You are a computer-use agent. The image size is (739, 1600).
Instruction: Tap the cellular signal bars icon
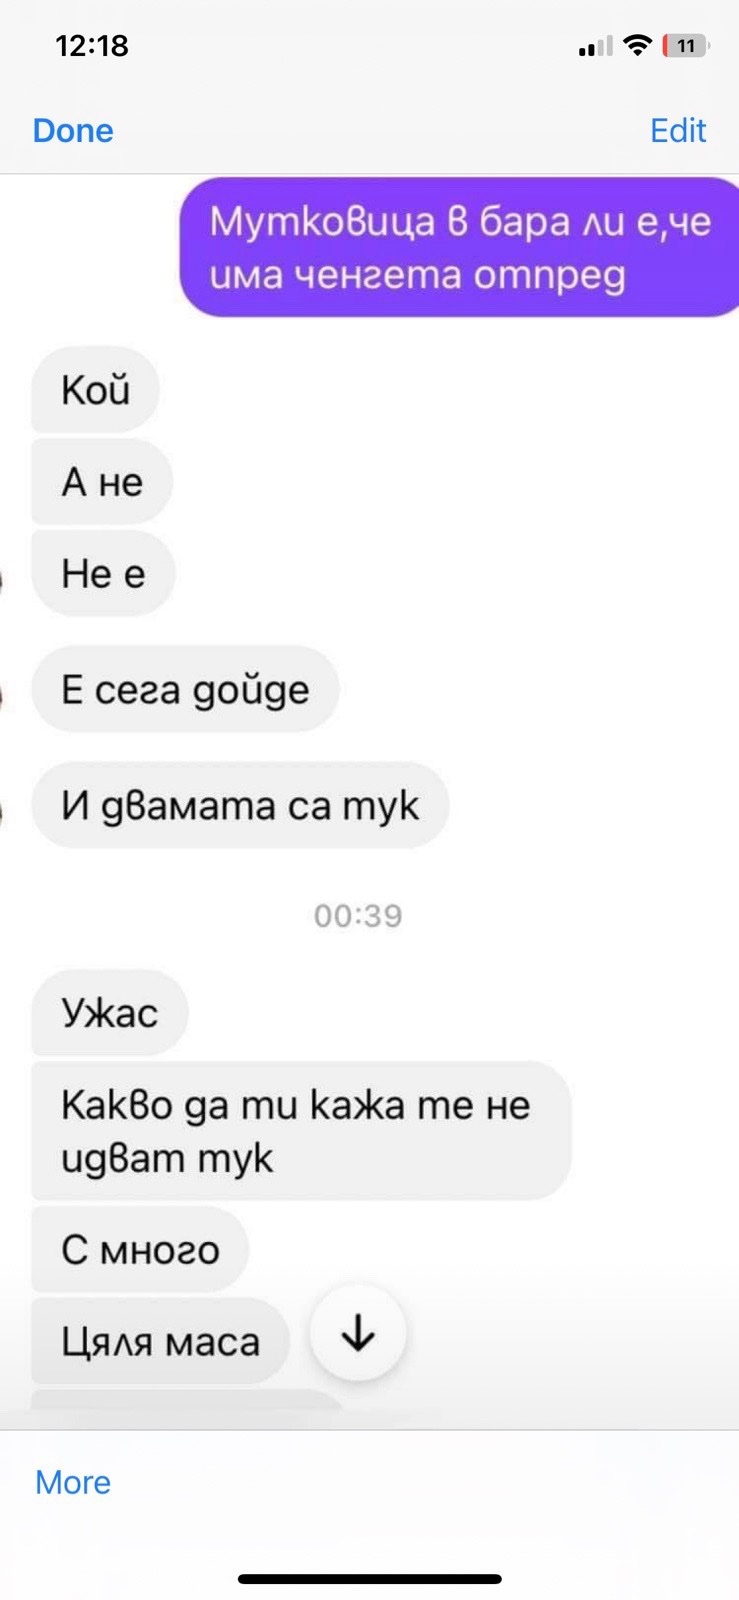(x=595, y=46)
